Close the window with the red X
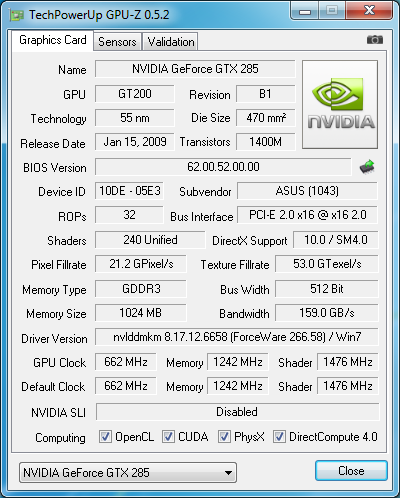Image resolution: width=400 pixels, height=498 pixels. 369,11
